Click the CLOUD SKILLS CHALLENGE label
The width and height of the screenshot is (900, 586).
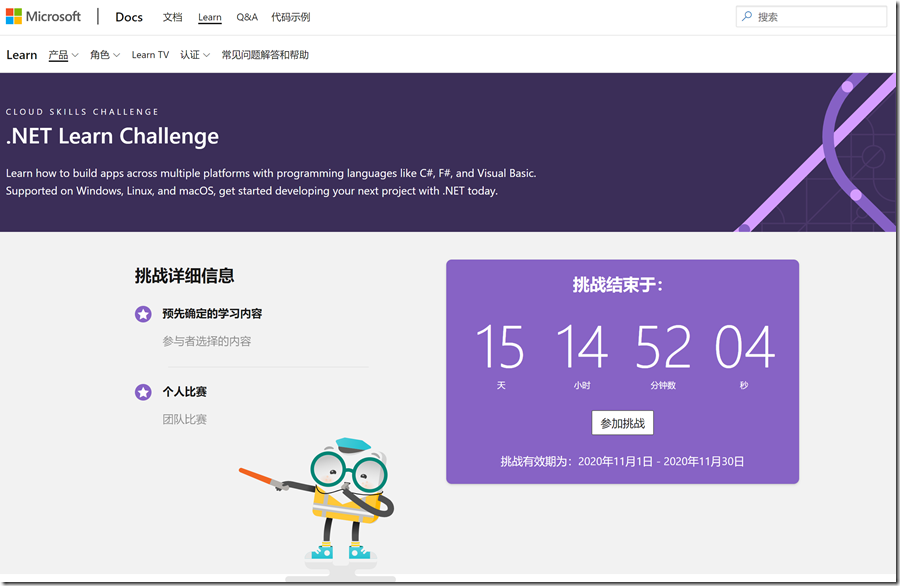click(x=82, y=112)
